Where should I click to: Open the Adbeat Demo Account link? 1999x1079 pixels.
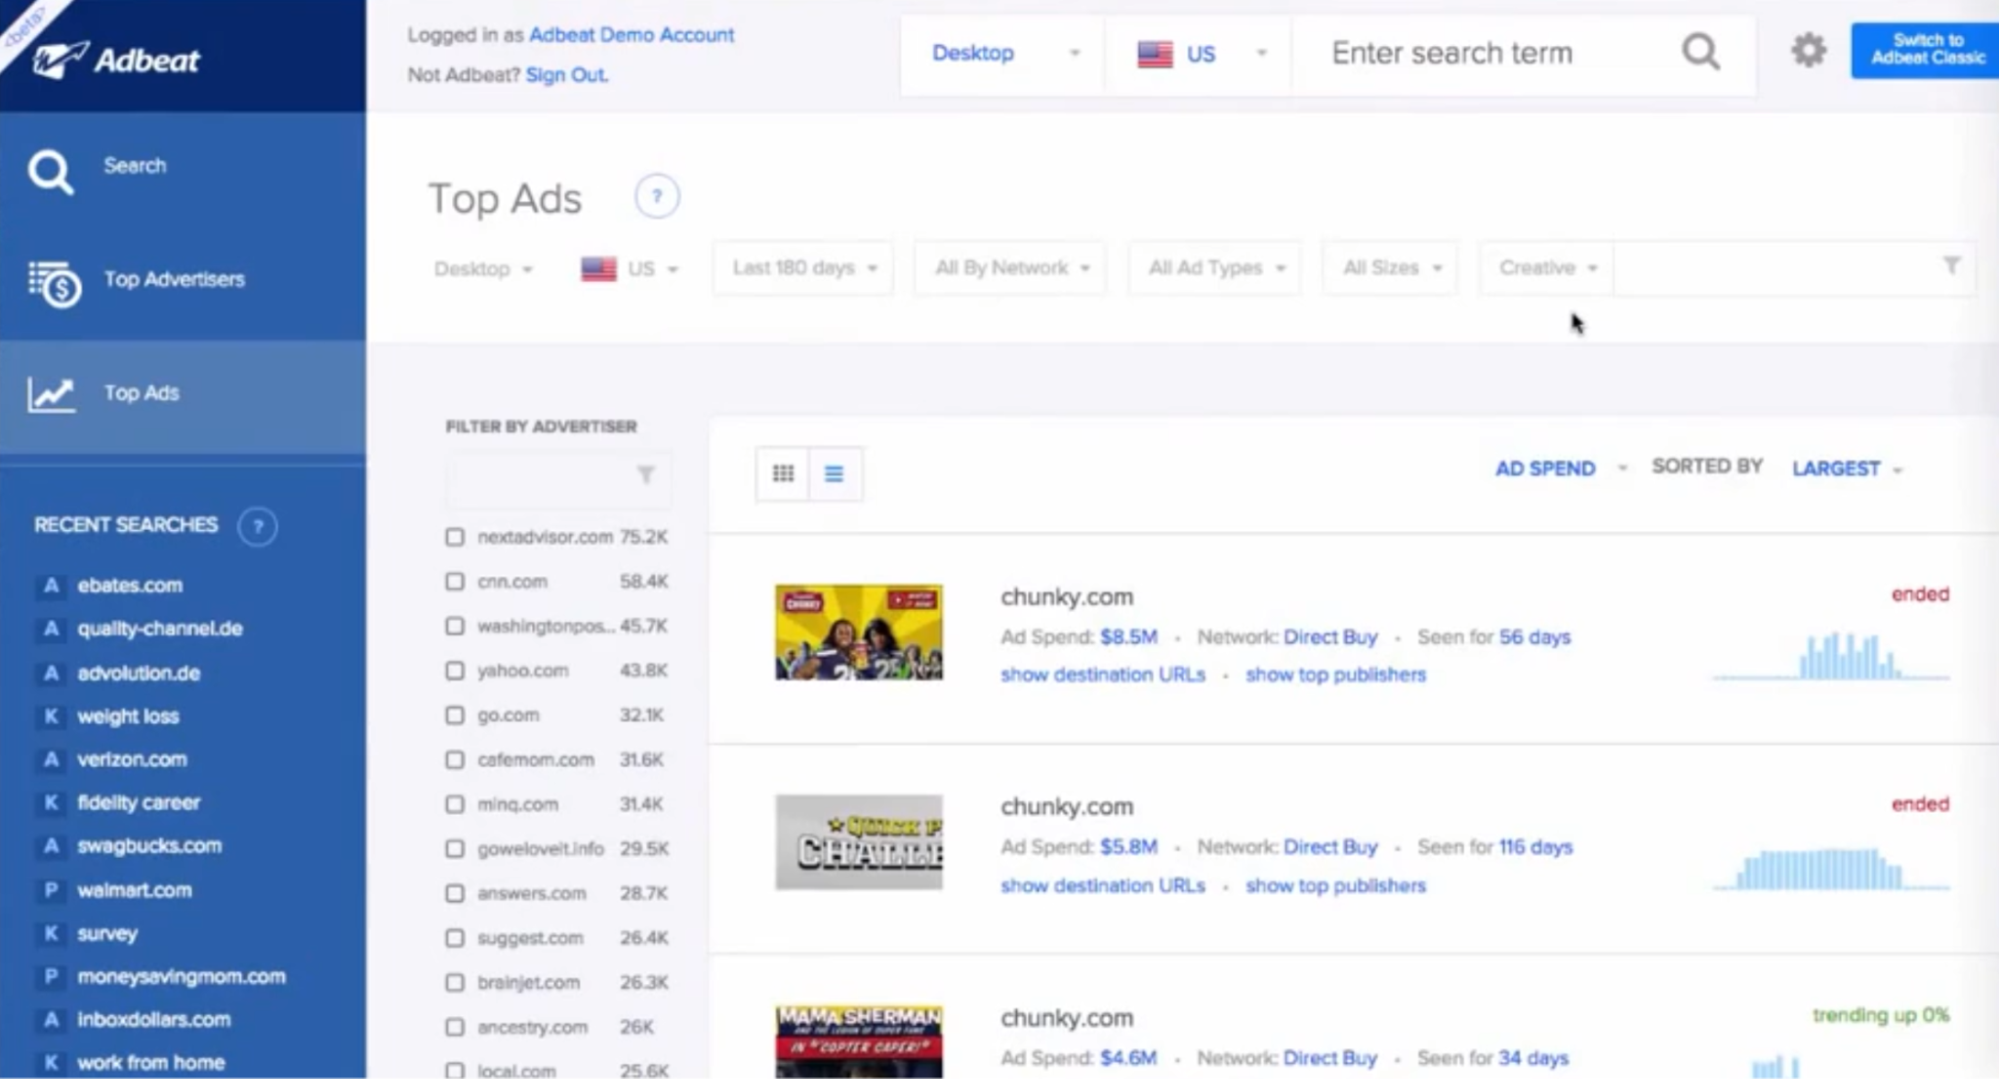pyautogui.click(x=631, y=35)
